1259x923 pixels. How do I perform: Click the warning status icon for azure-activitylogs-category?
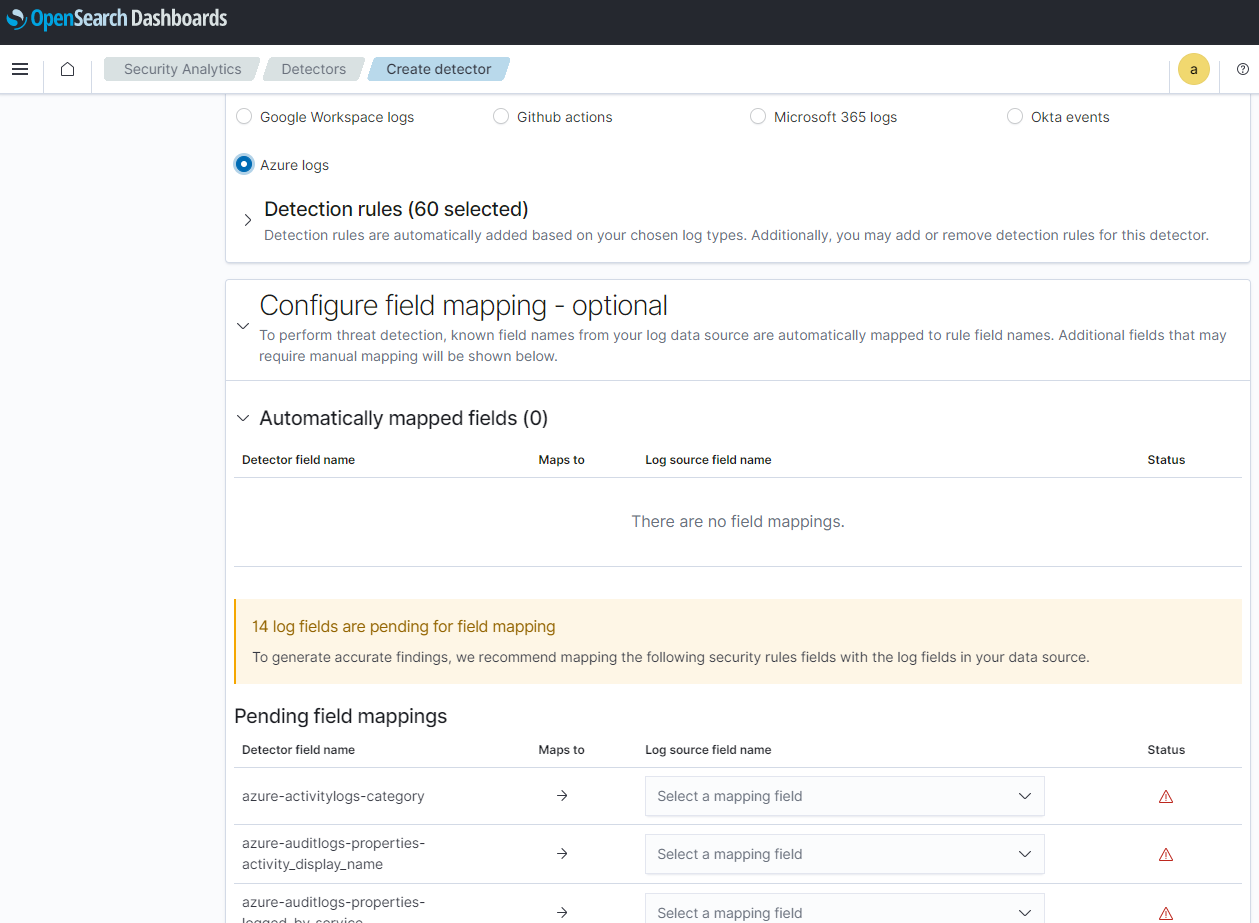point(1165,796)
